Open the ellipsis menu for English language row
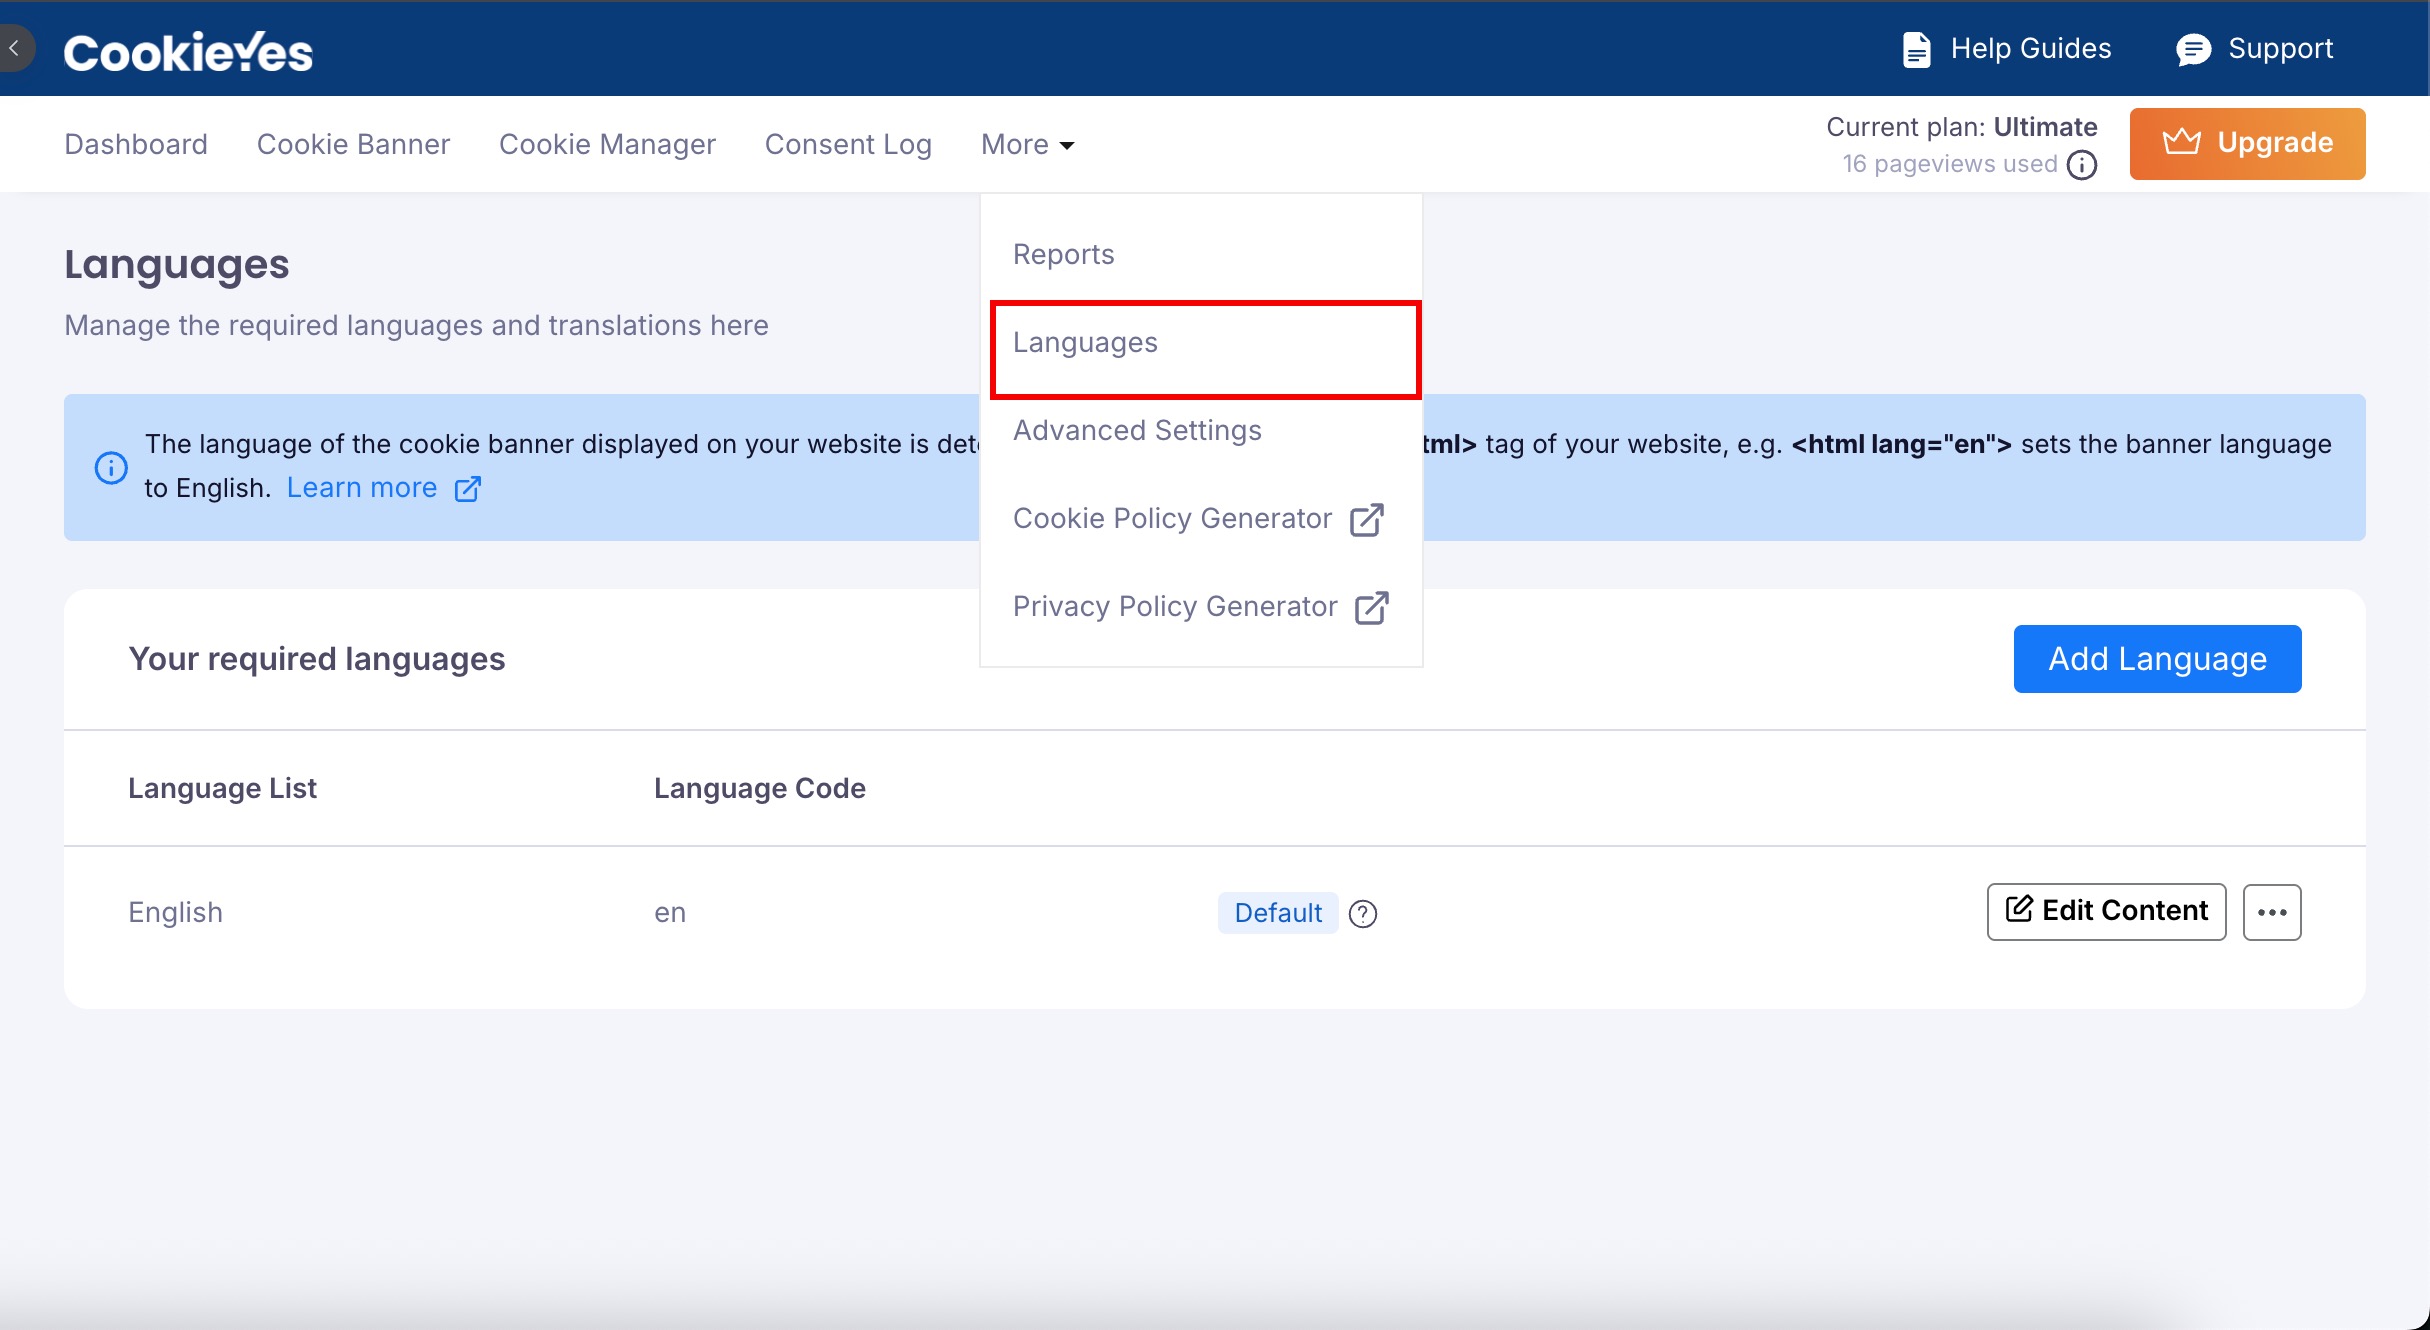This screenshot has height=1330, width=2430. tap(2272, 911)
